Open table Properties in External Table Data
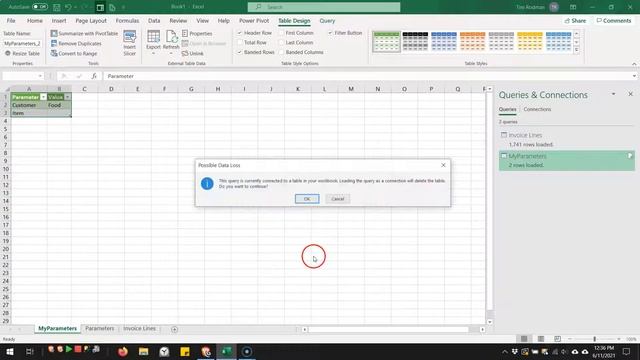 [197, 33]
